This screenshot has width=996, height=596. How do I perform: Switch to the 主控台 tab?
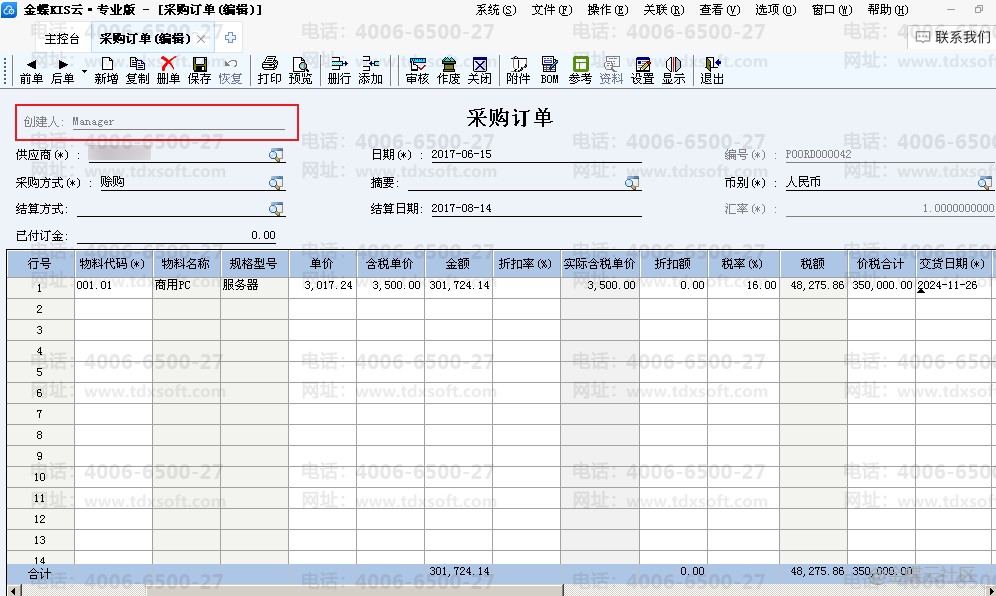pyautogui.click(x=62, y=38)
